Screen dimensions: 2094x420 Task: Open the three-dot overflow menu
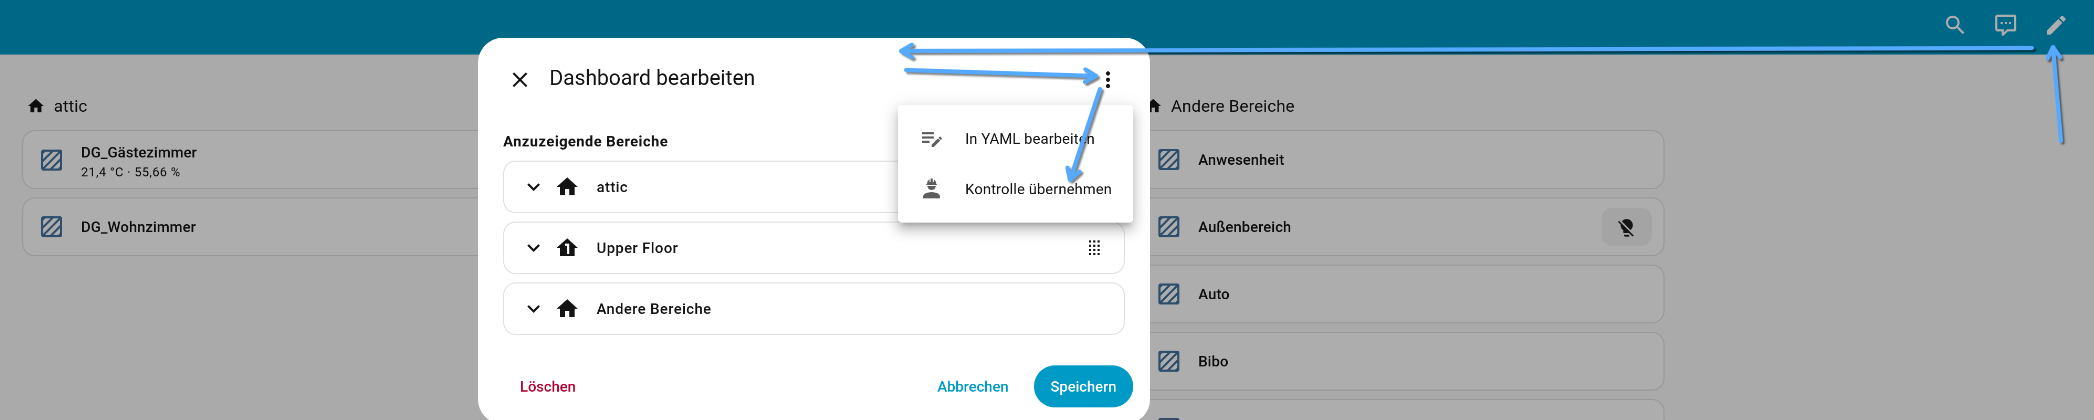coord(1107,79)
